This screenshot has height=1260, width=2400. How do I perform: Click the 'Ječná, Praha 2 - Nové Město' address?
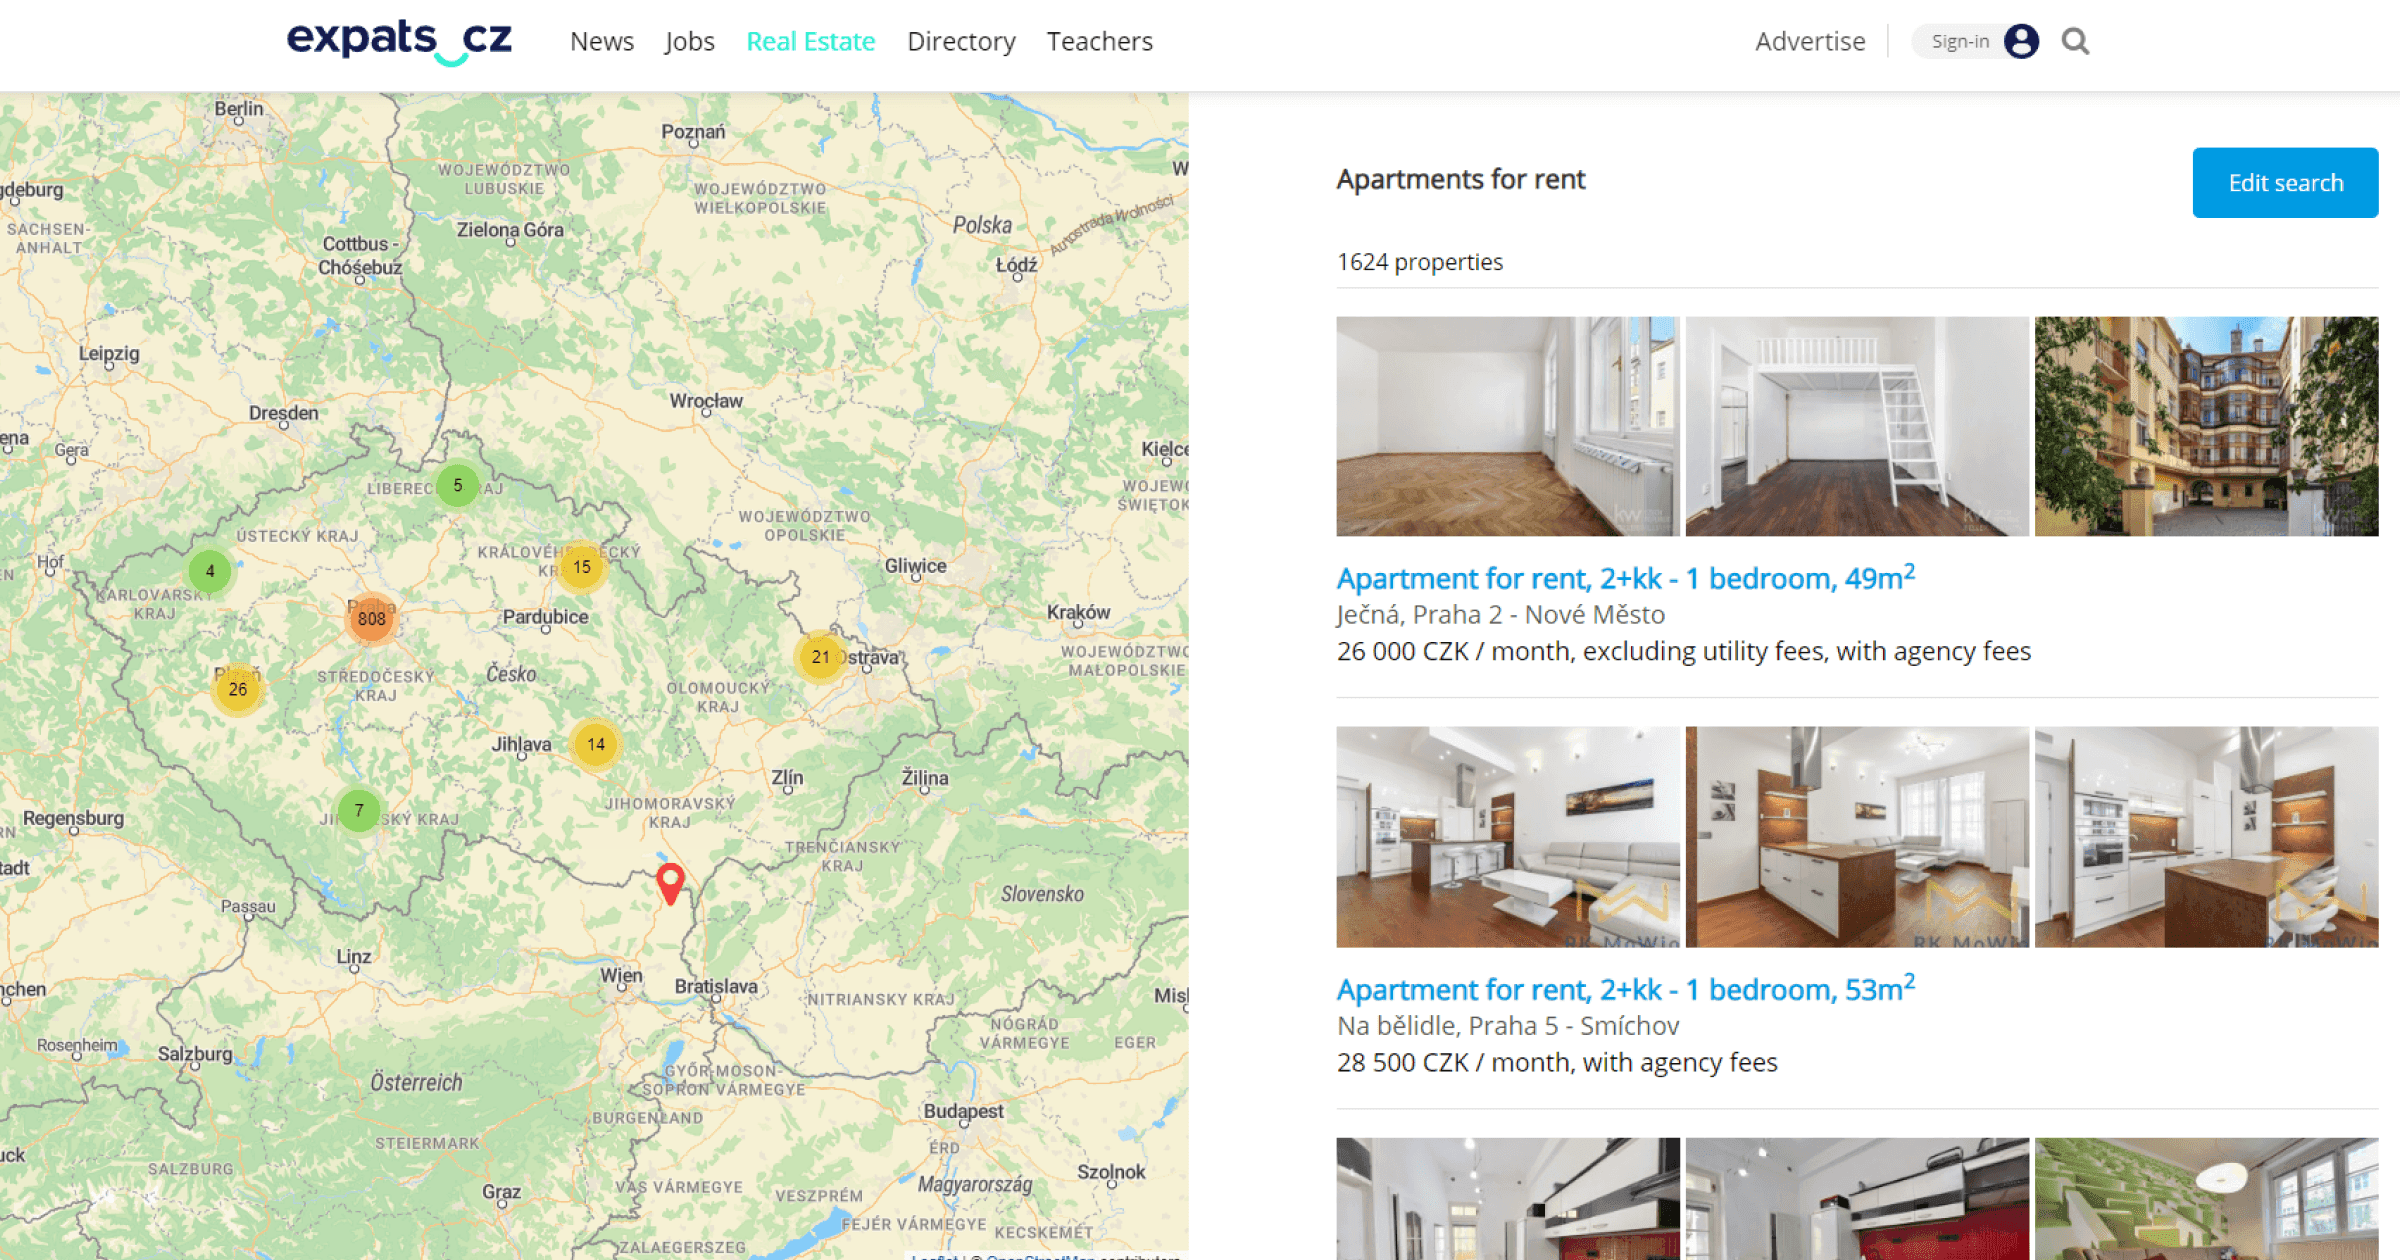1501,614
